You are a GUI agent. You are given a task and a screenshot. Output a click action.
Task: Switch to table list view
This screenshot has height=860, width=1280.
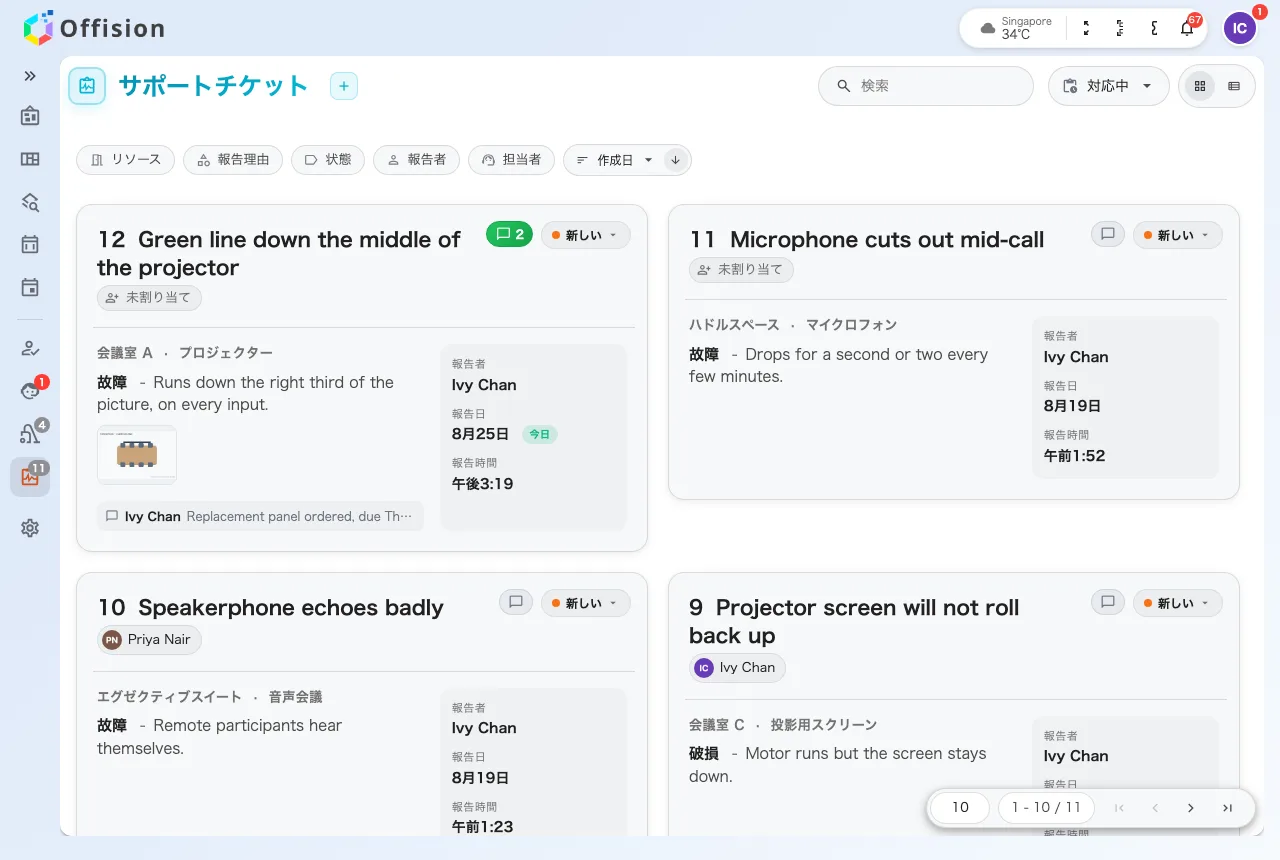[x=1234, y=86]
